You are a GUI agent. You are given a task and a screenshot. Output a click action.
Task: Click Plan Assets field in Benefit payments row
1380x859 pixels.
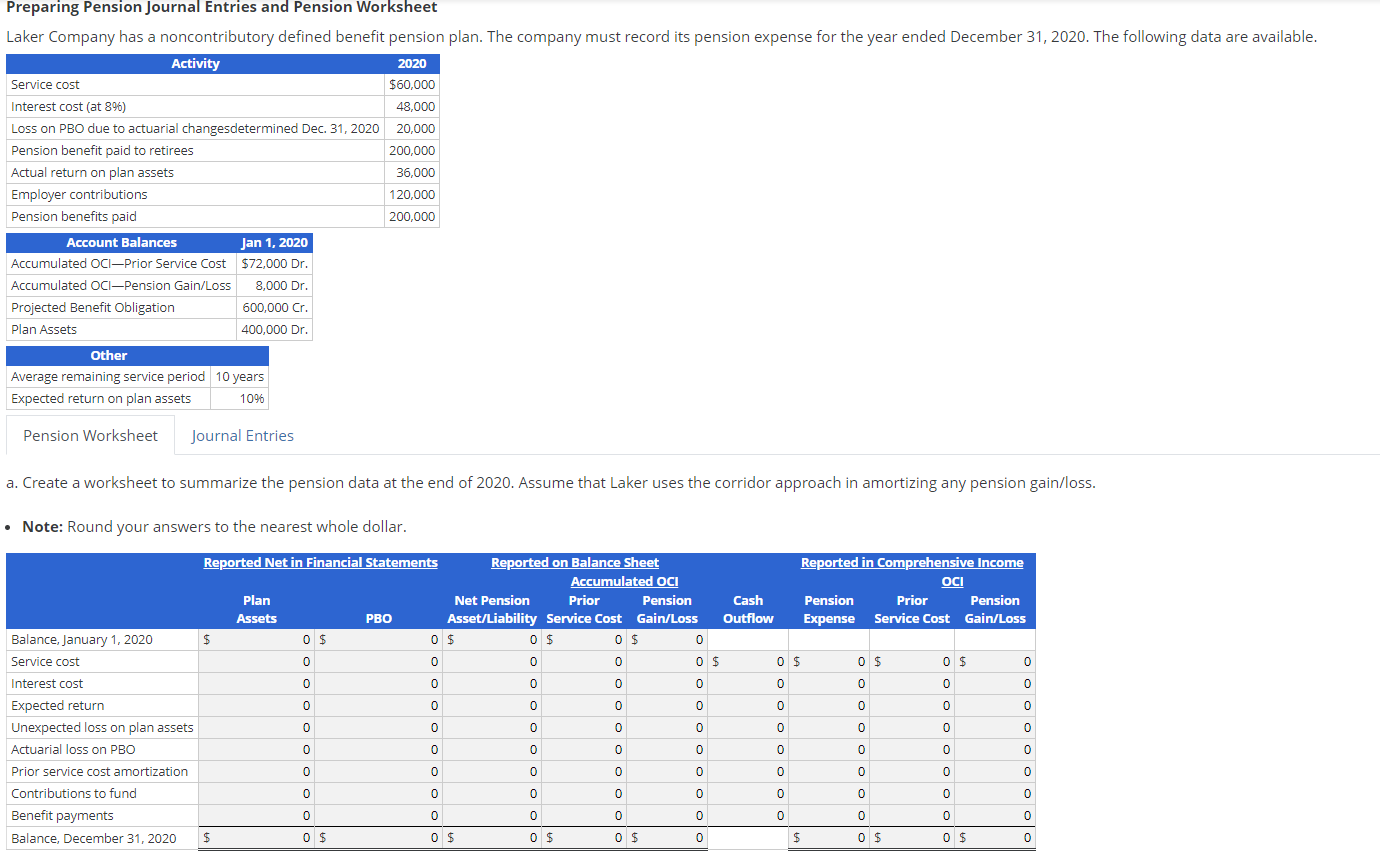click(x=255, y=816)
